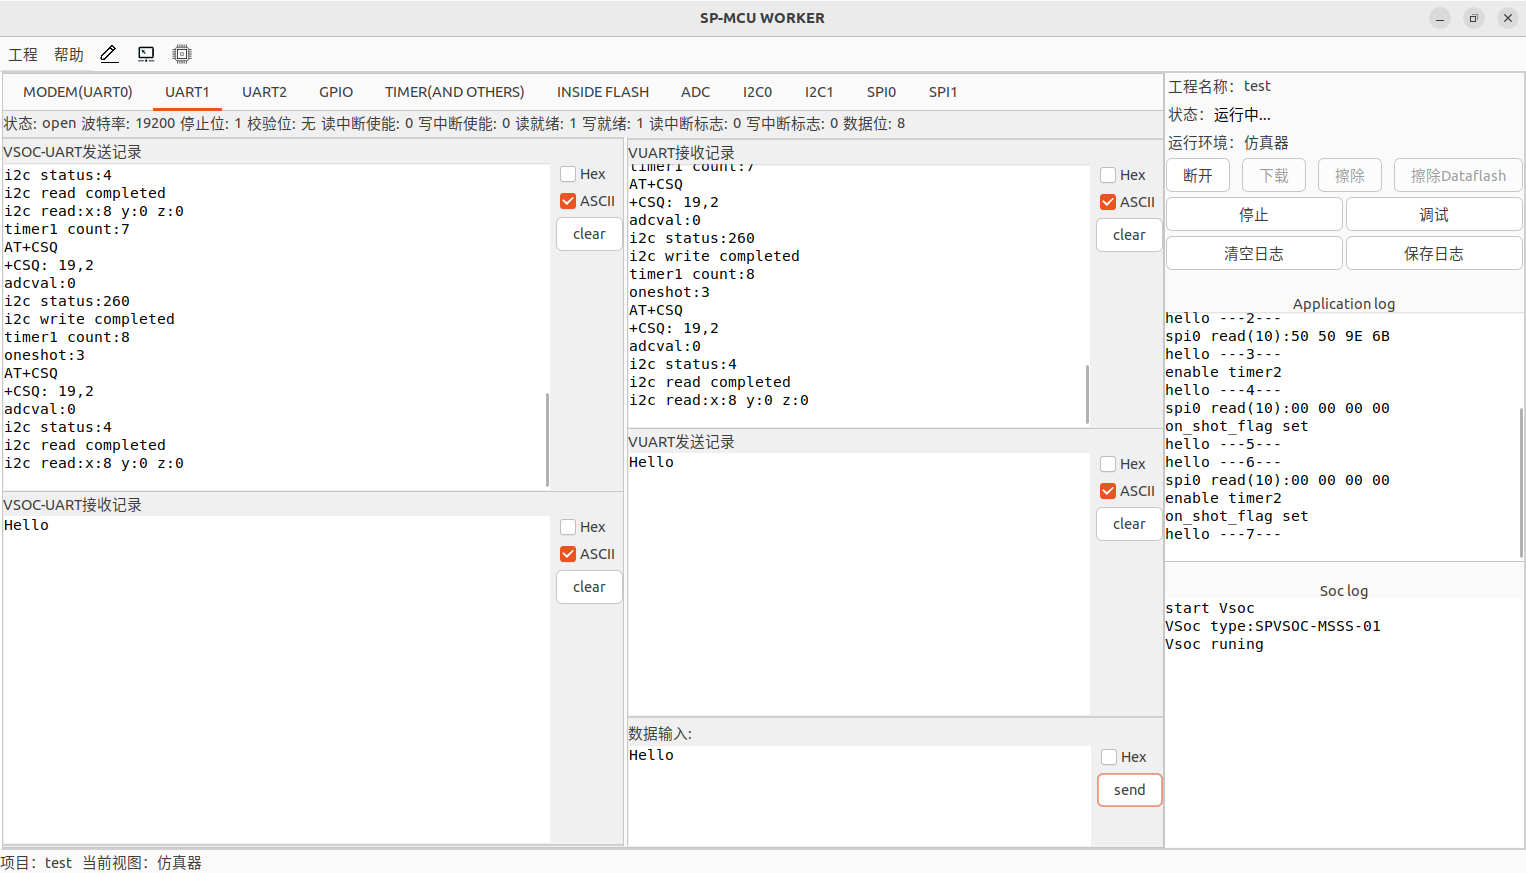Click the monitor simulator icon in toolbar
This screenshot has width=1526, height=873.
tap(146, 54)
